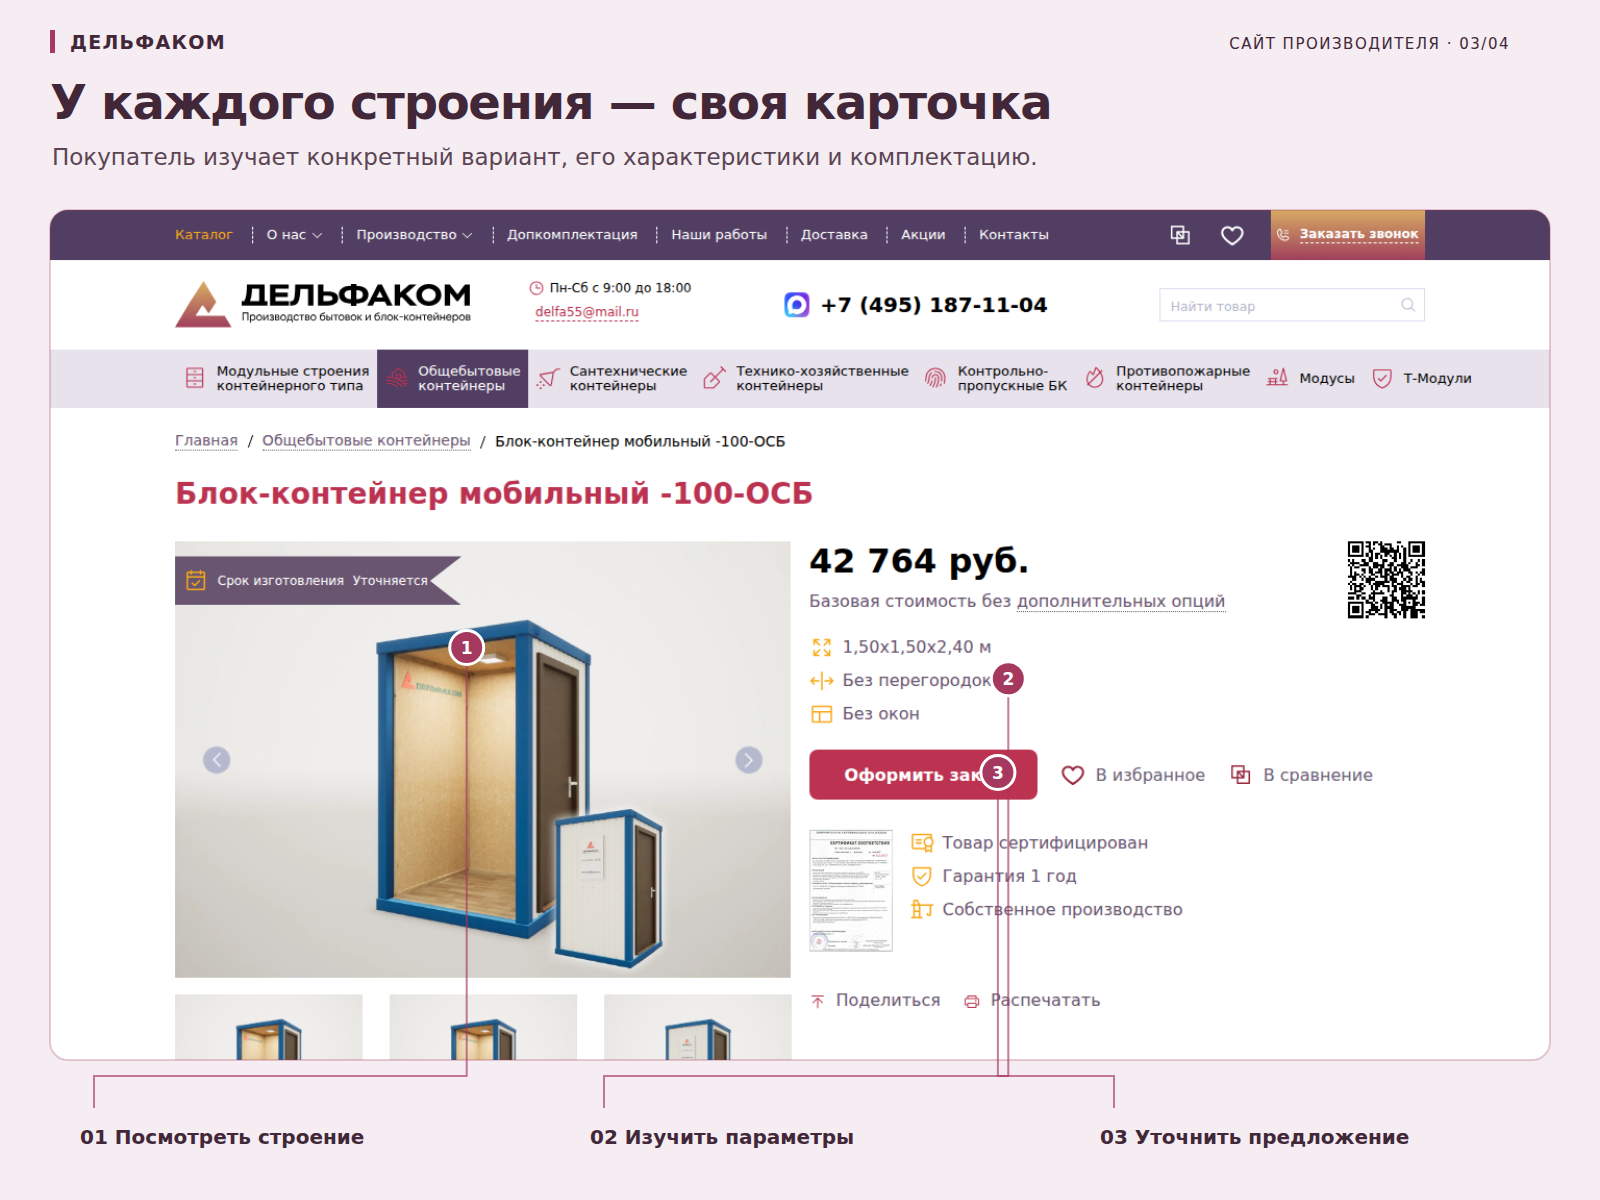The width and height of the screenshot is (1600, 1200).
Task: Open the Контакты menu item
Action: click(1014, 235)
